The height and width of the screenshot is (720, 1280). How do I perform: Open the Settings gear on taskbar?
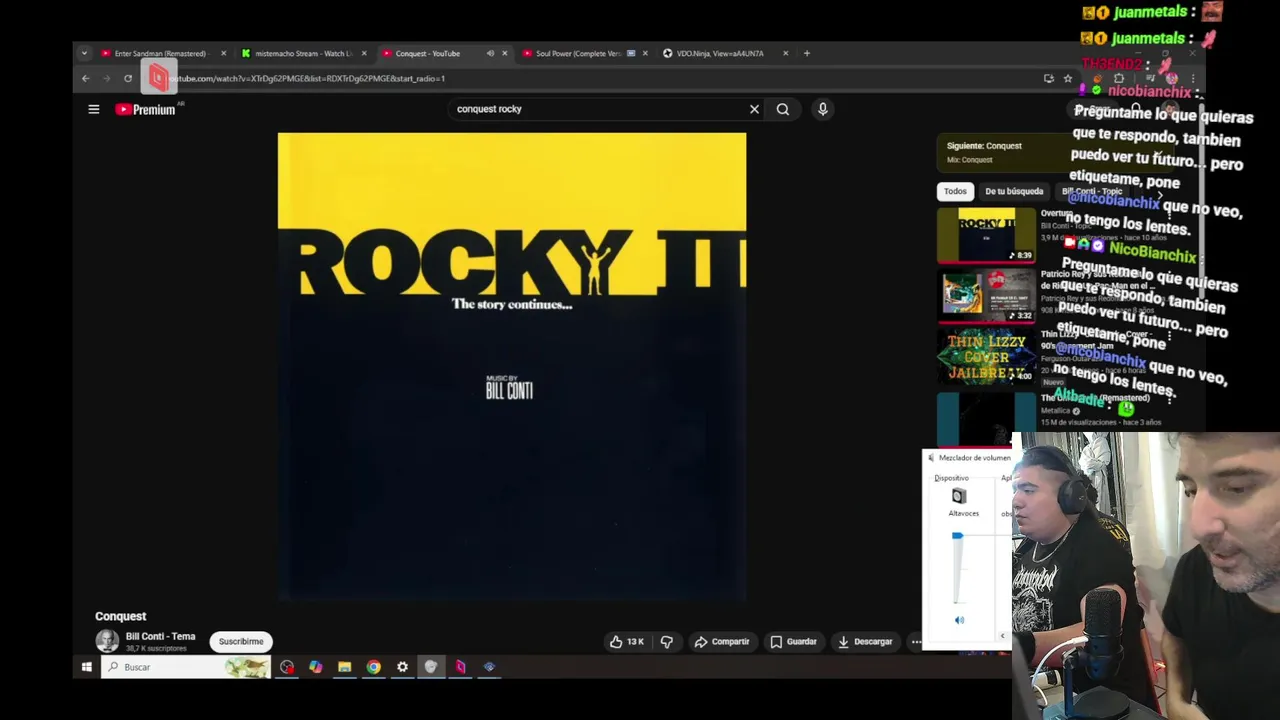402,667
